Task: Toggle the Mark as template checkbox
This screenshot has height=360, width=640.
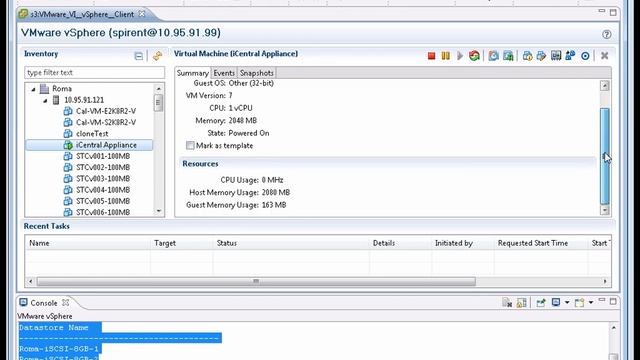Action: 190,145
